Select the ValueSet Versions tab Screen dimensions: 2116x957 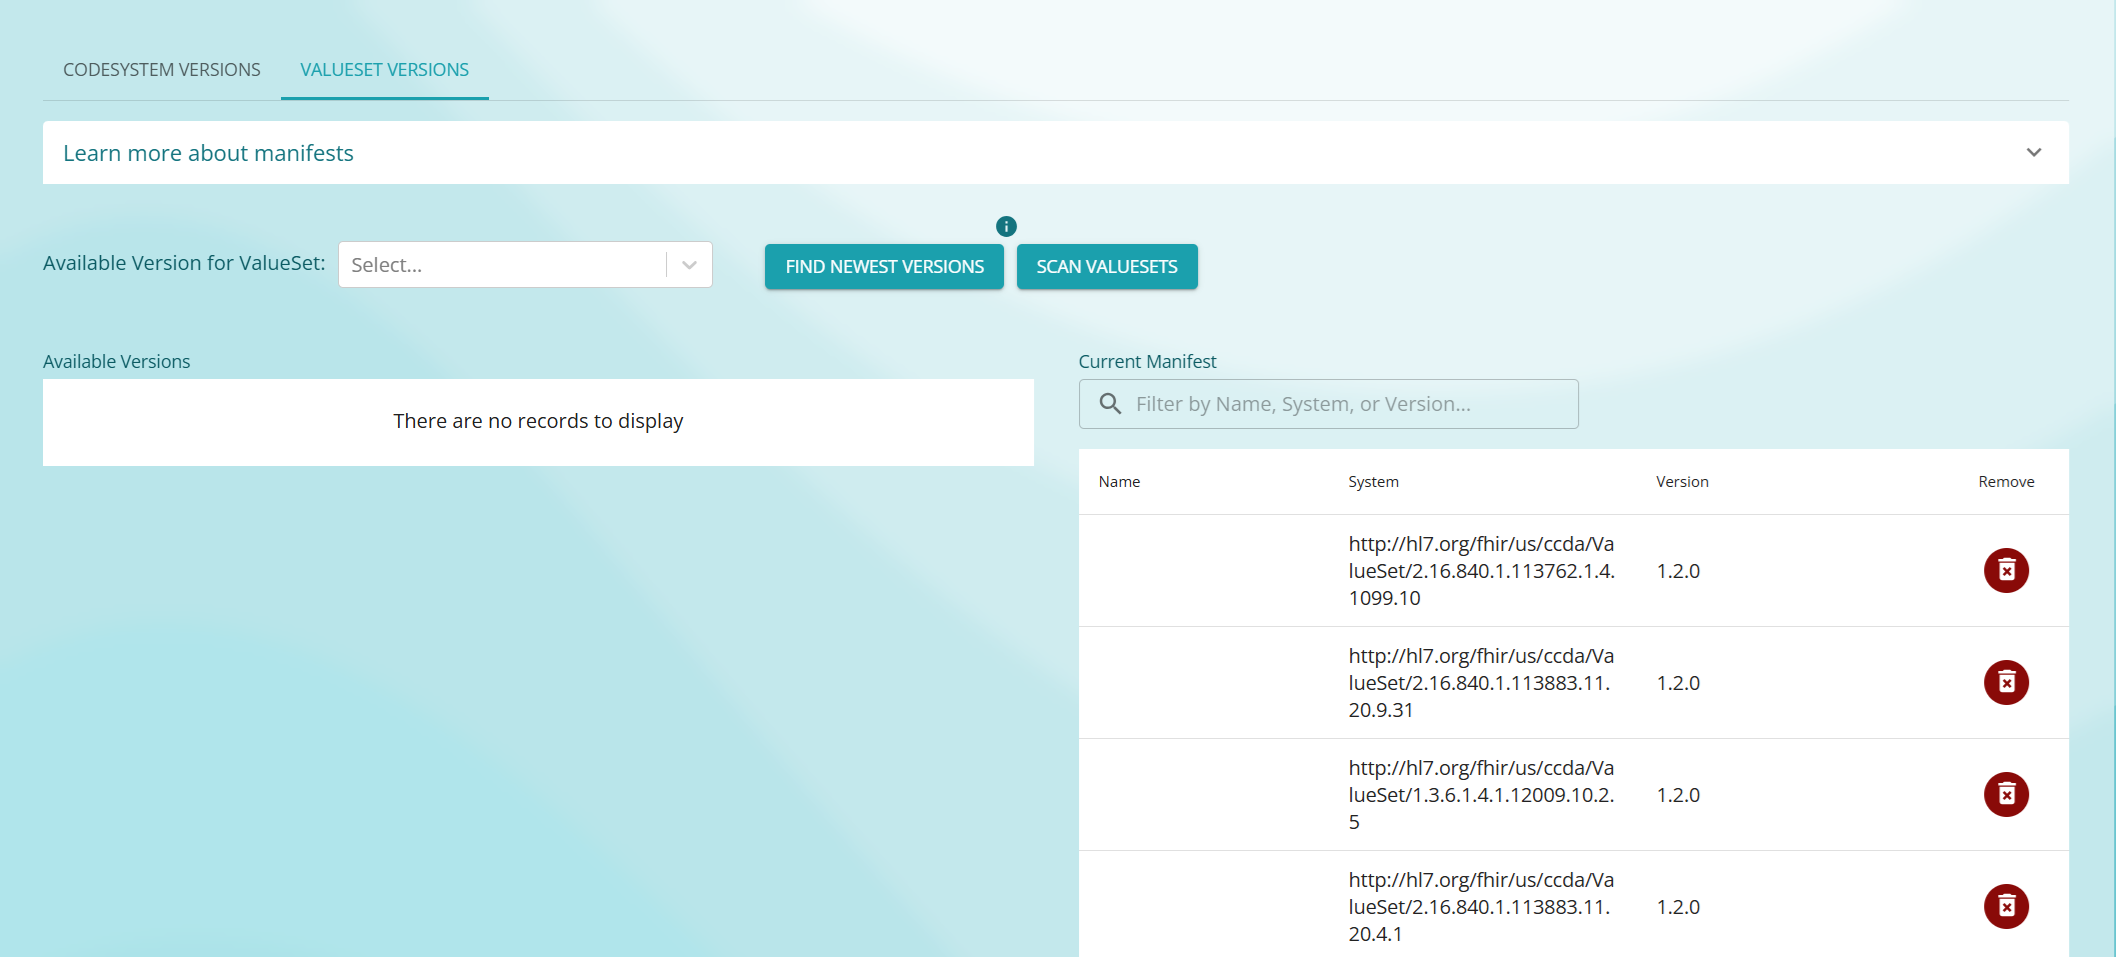click(x=384, y=70)
